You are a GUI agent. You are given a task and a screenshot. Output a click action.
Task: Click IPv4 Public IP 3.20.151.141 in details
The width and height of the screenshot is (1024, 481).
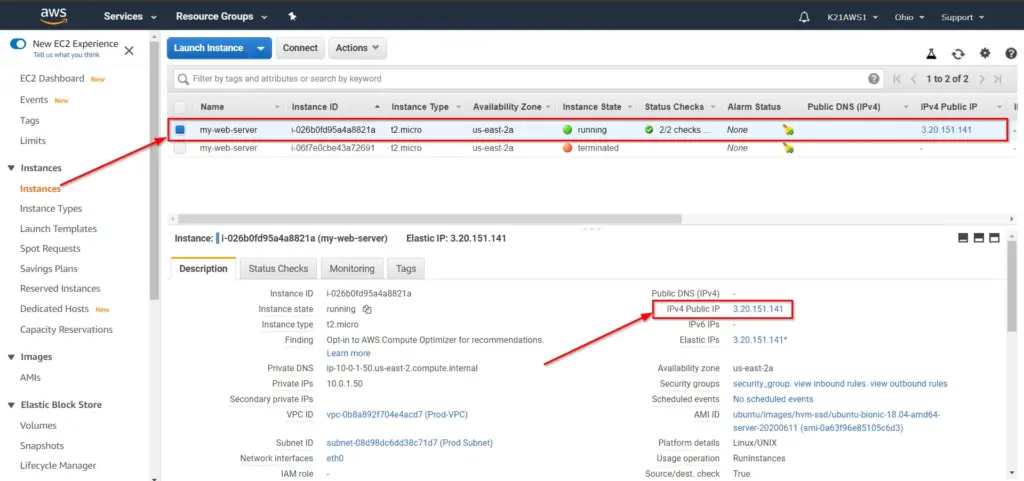point(758,309)
